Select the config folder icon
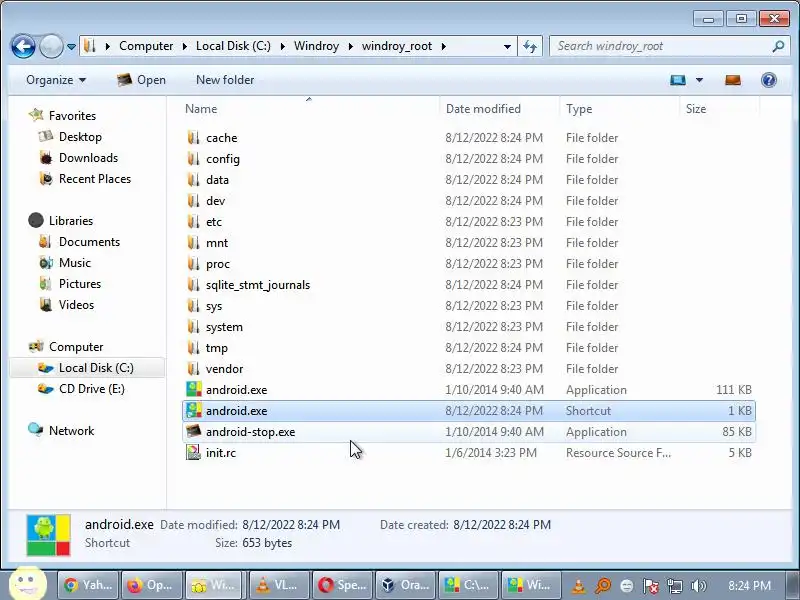The image size is (800, 600). [193, 159]
